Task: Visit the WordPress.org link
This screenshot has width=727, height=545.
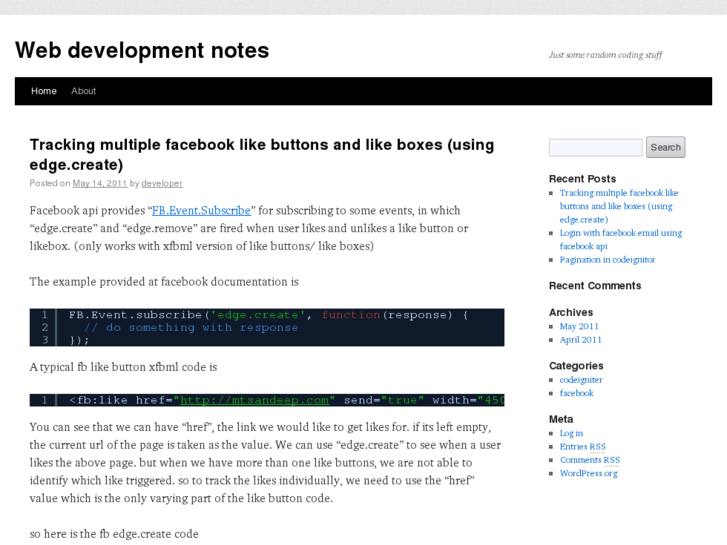Action: click(588, 474)
